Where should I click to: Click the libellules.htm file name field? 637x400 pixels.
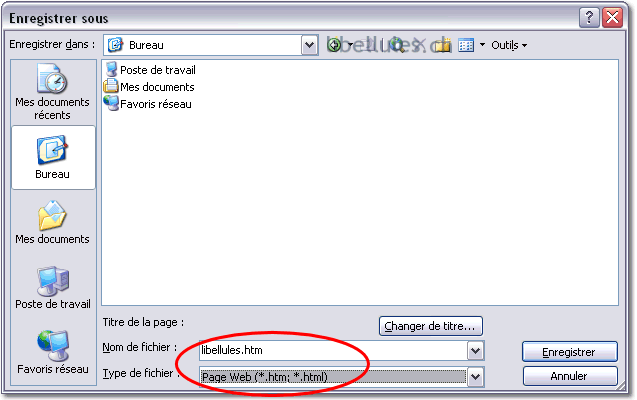point(334,350)
